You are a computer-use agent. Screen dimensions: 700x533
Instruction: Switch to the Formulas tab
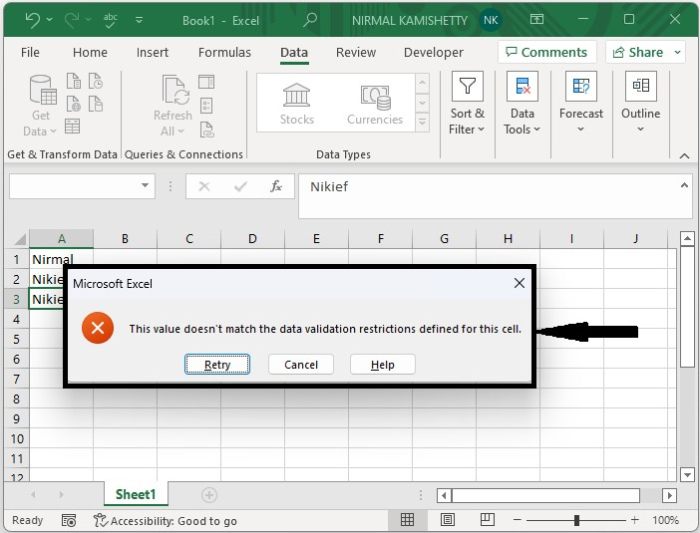click(225, 52)
